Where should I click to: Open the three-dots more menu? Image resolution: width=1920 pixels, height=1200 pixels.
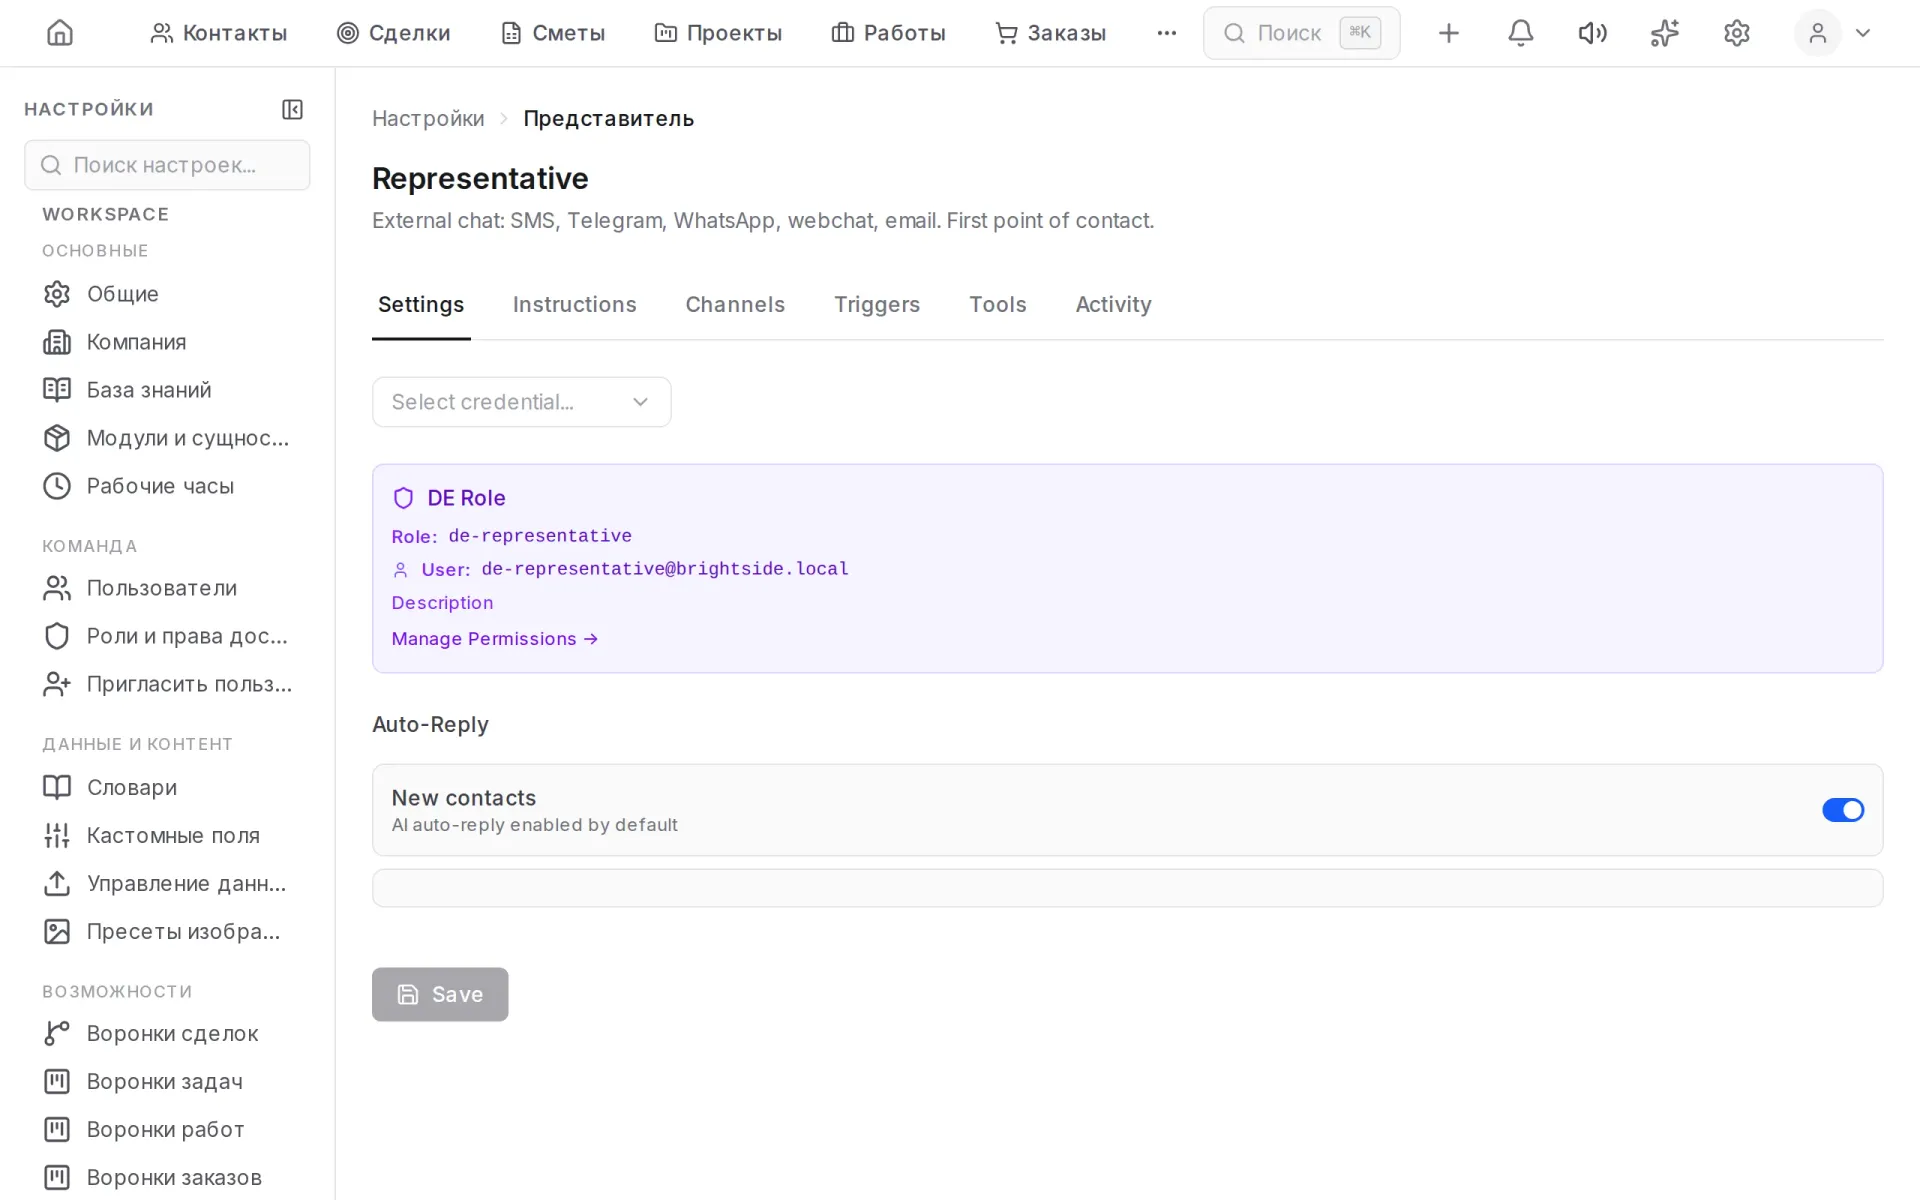[1166, 33]
